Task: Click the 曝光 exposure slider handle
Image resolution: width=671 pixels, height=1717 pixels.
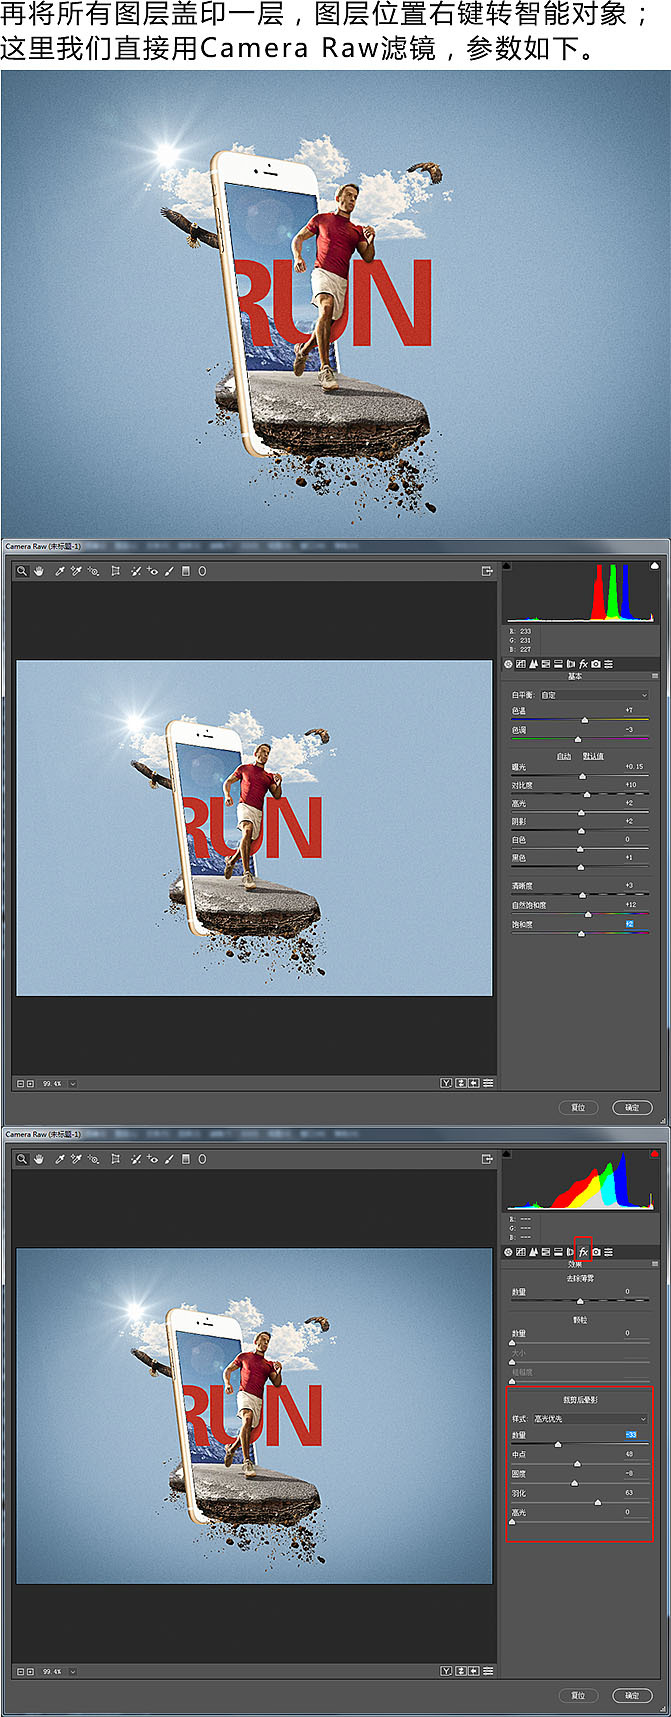Action: click(583, 776)
